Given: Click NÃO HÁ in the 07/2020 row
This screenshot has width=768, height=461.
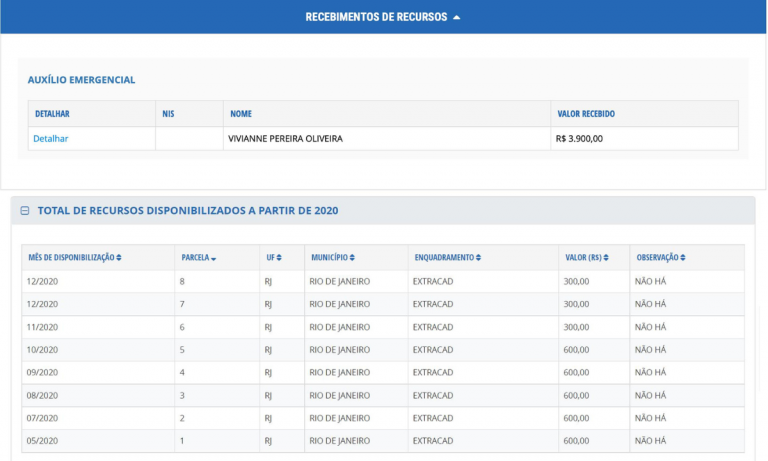Looking at the screenshot, I should point(650,418).
